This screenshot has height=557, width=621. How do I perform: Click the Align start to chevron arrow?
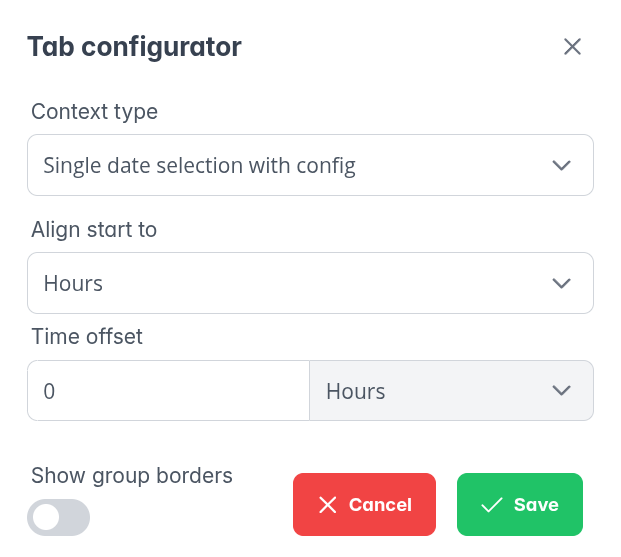tap(561, 283)
